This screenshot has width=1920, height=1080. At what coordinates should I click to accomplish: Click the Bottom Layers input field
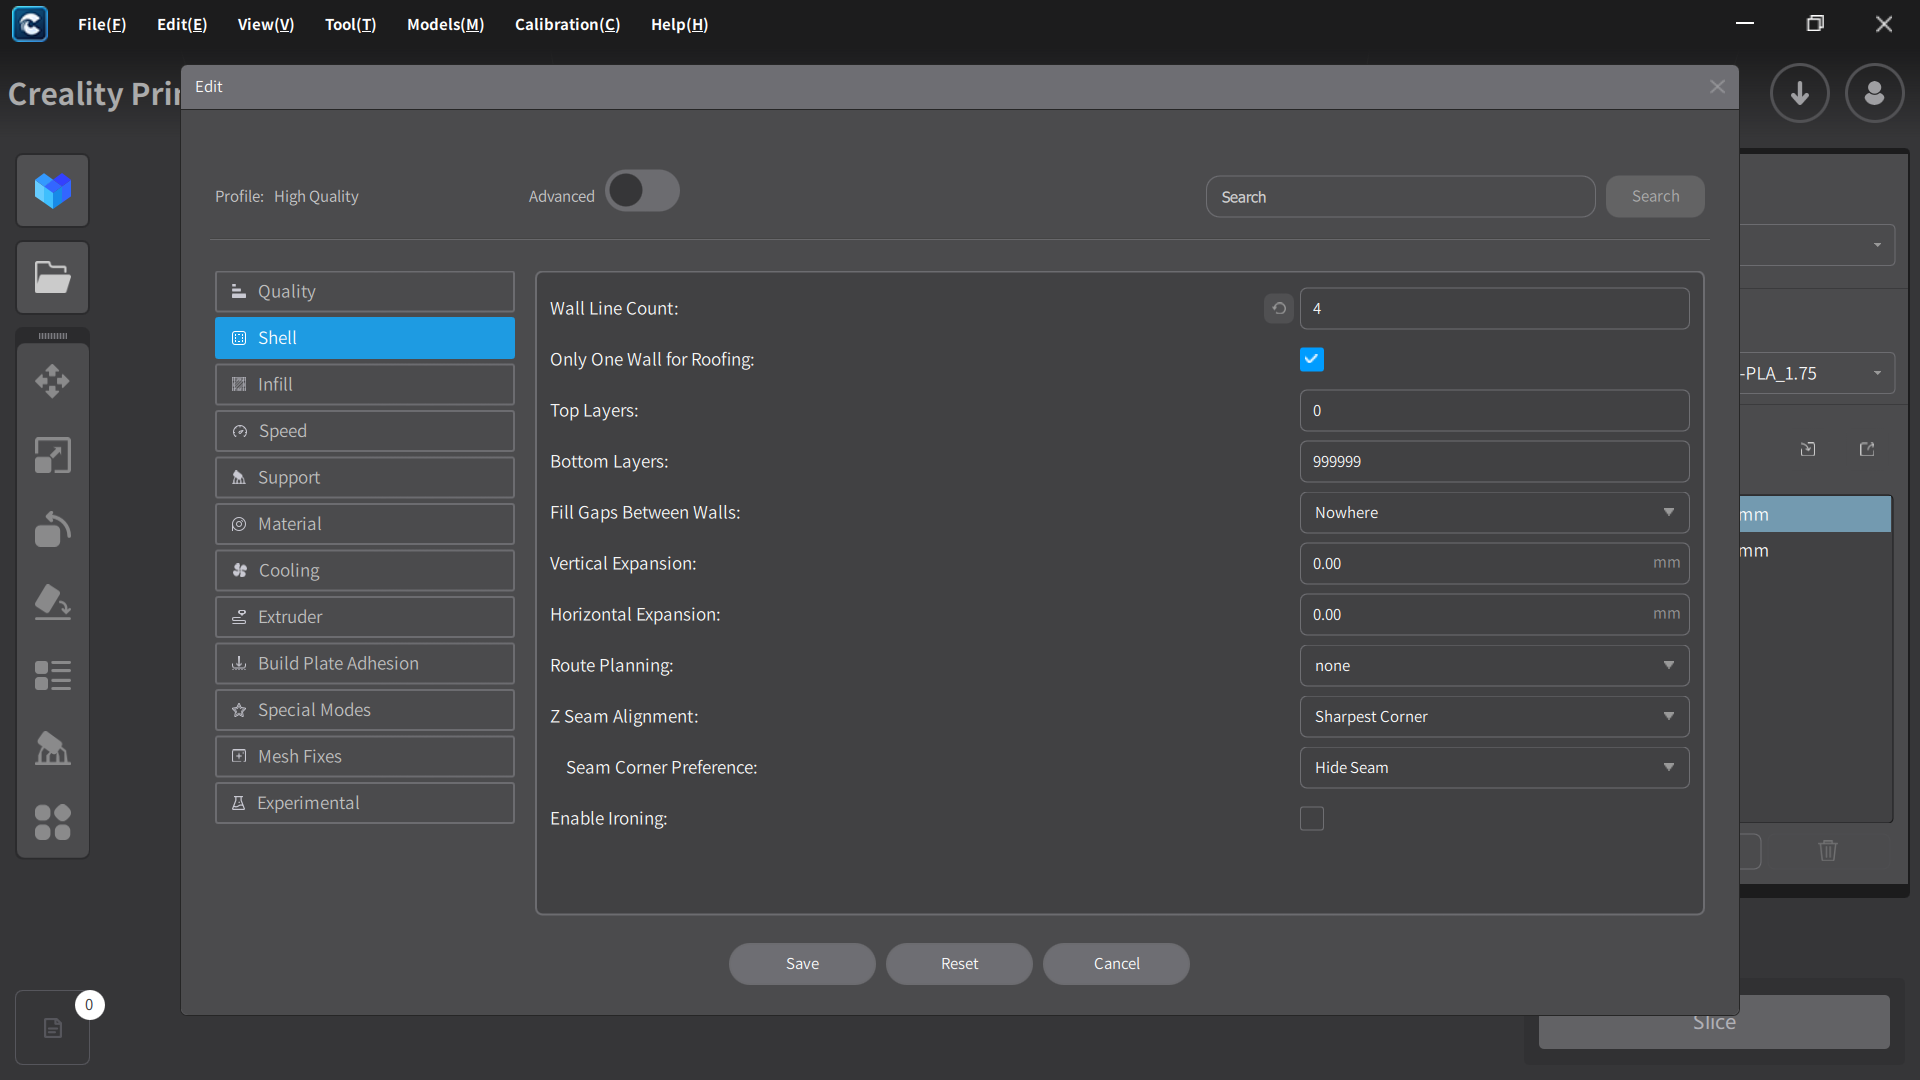point(1494,461)
